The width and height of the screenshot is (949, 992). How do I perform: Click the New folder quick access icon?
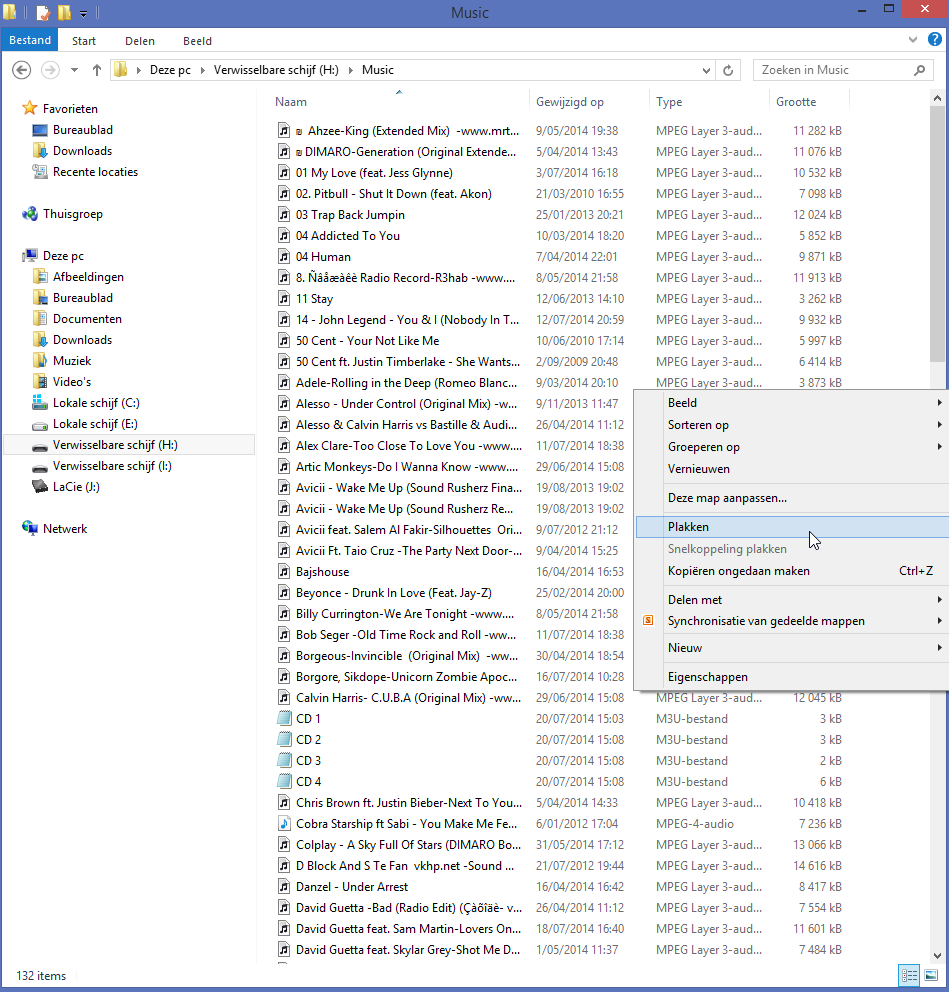pos(65,12)
